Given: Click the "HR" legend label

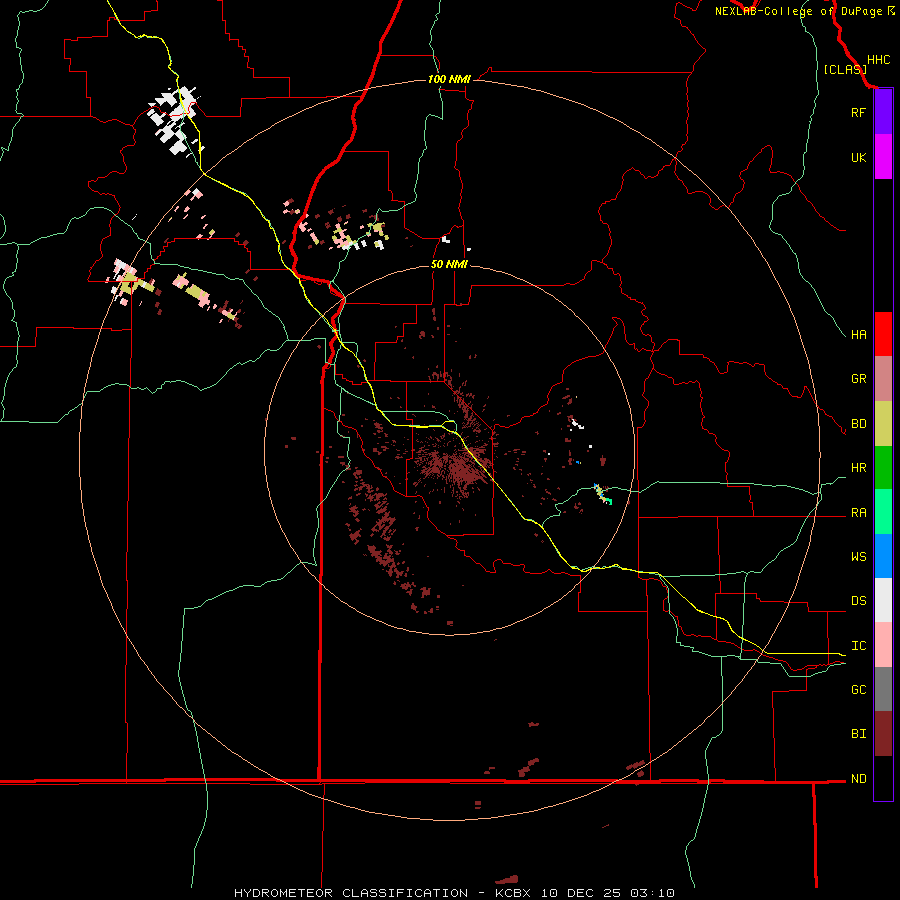Looking at the screenshot, I should (x=858, y=468).
